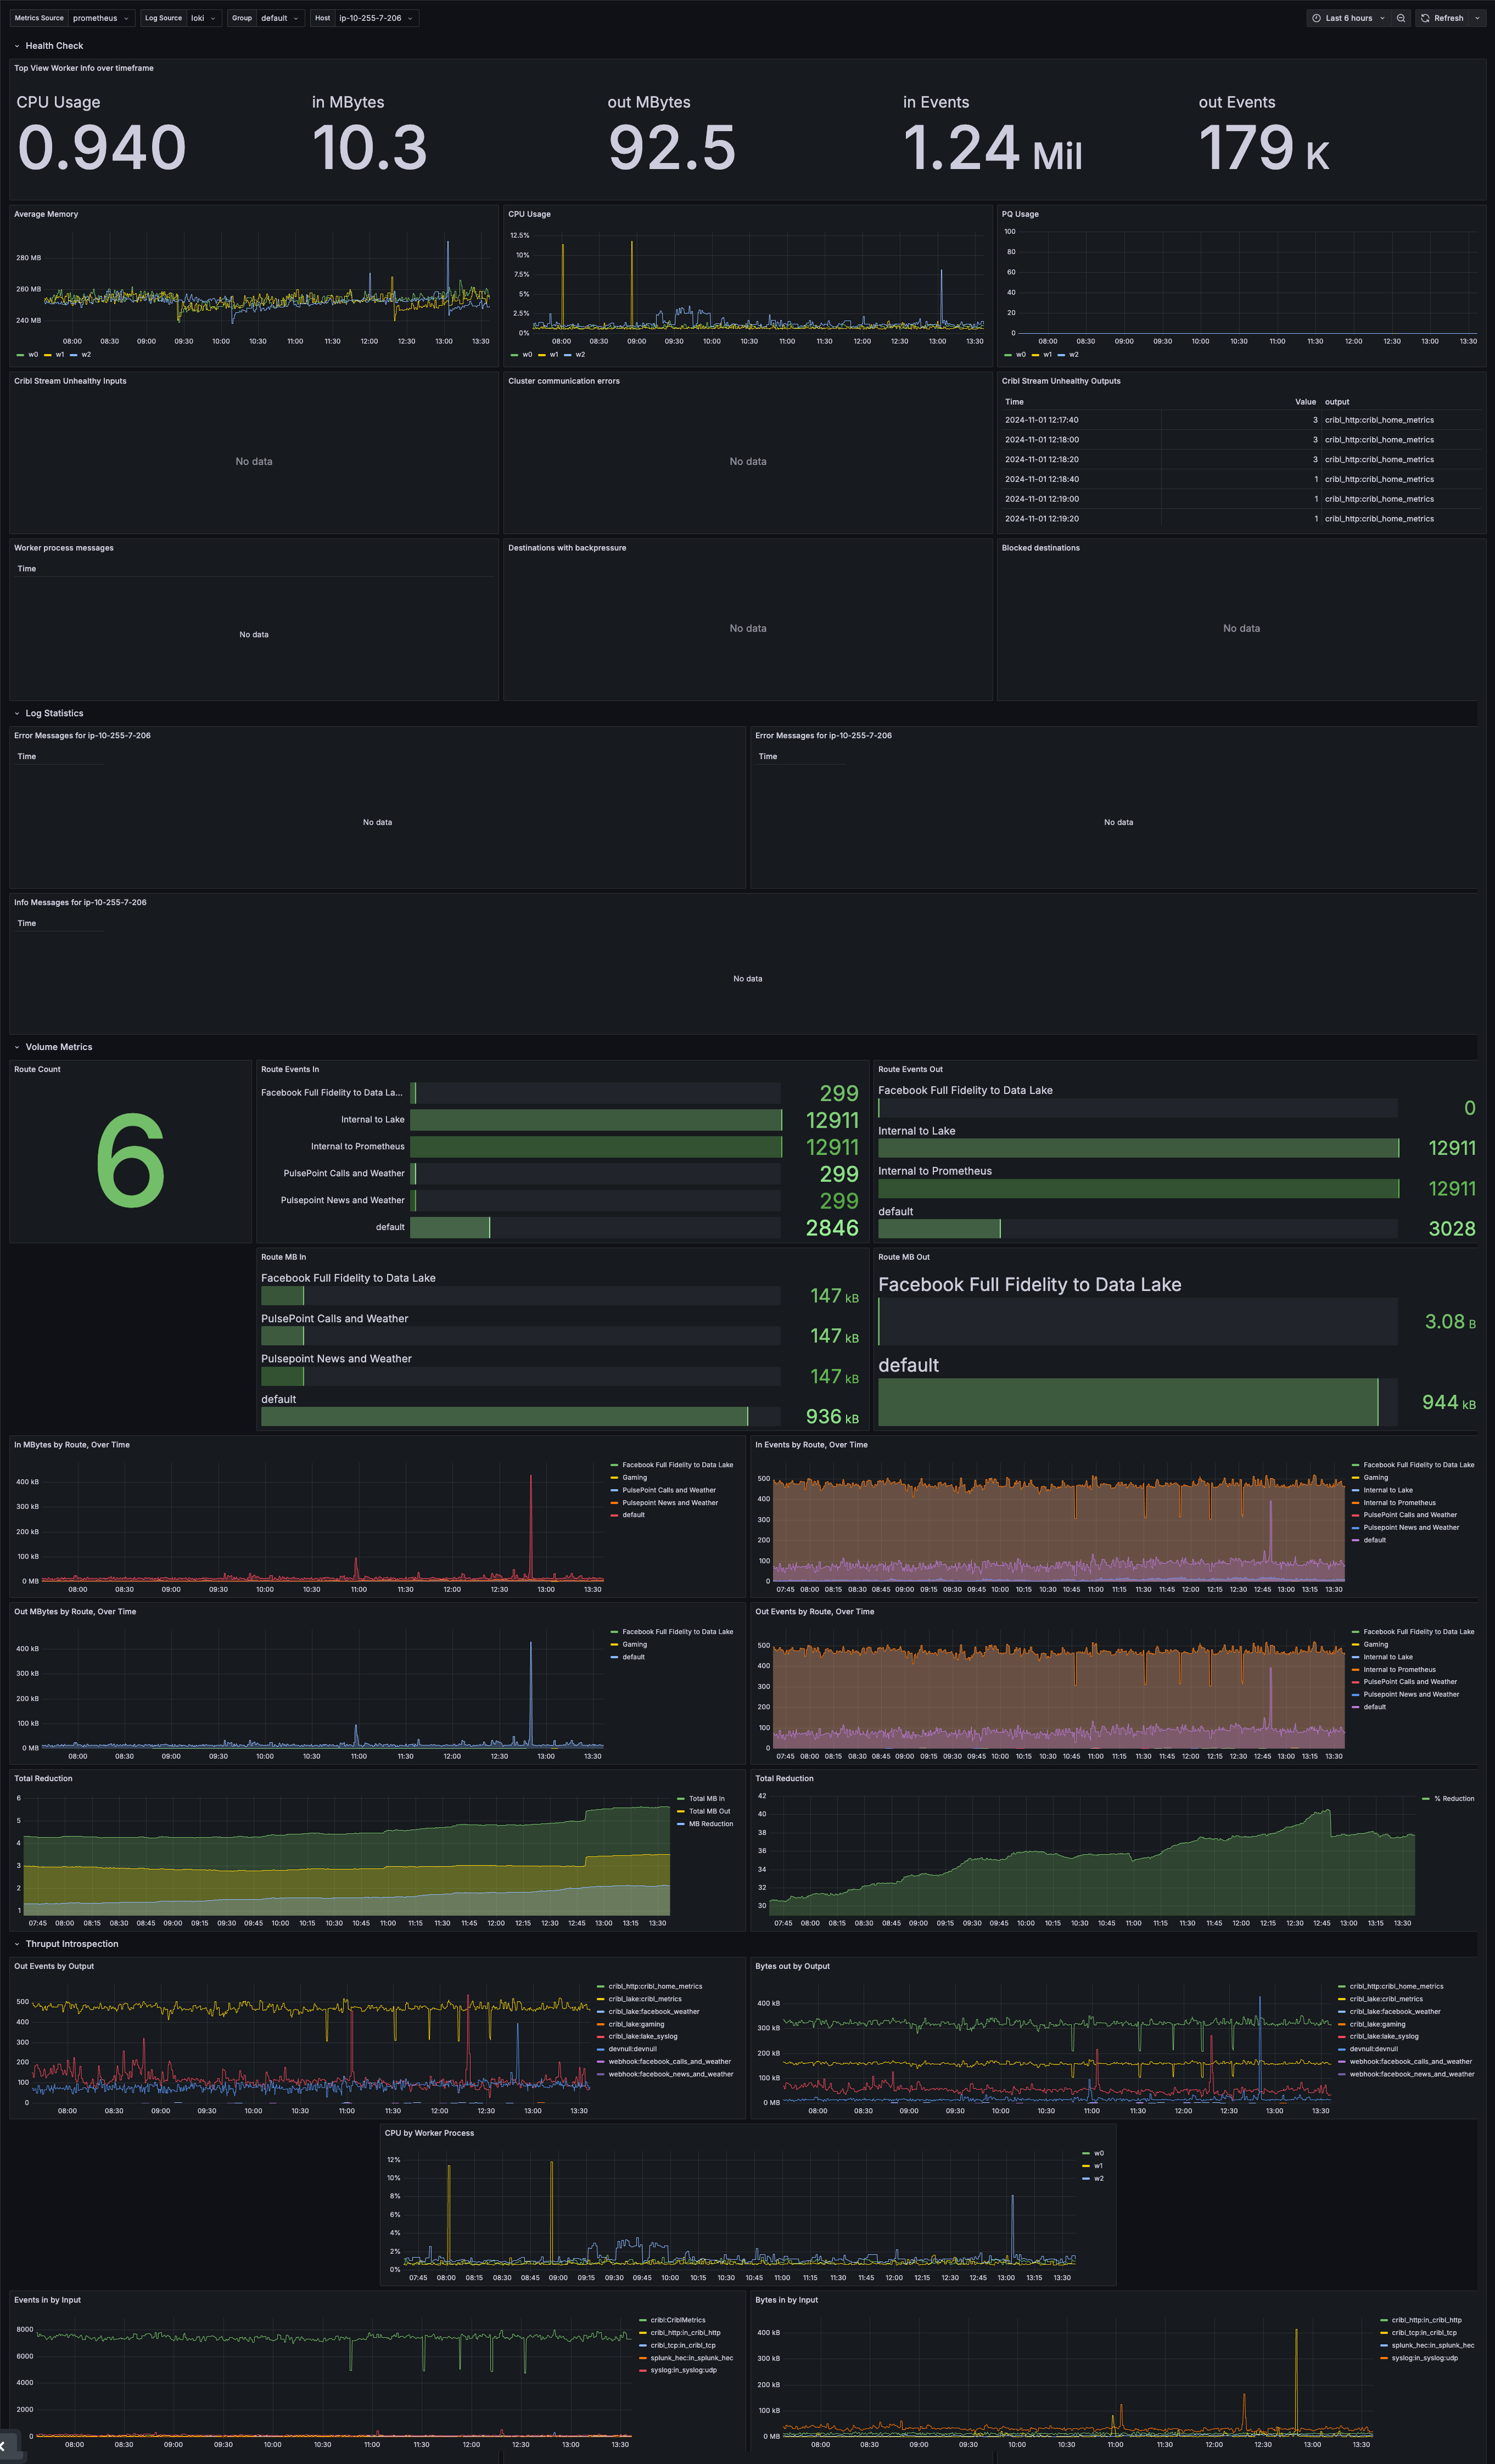
Task: Toggle w1 series in Average Memory legend
Action: (60, 354)
